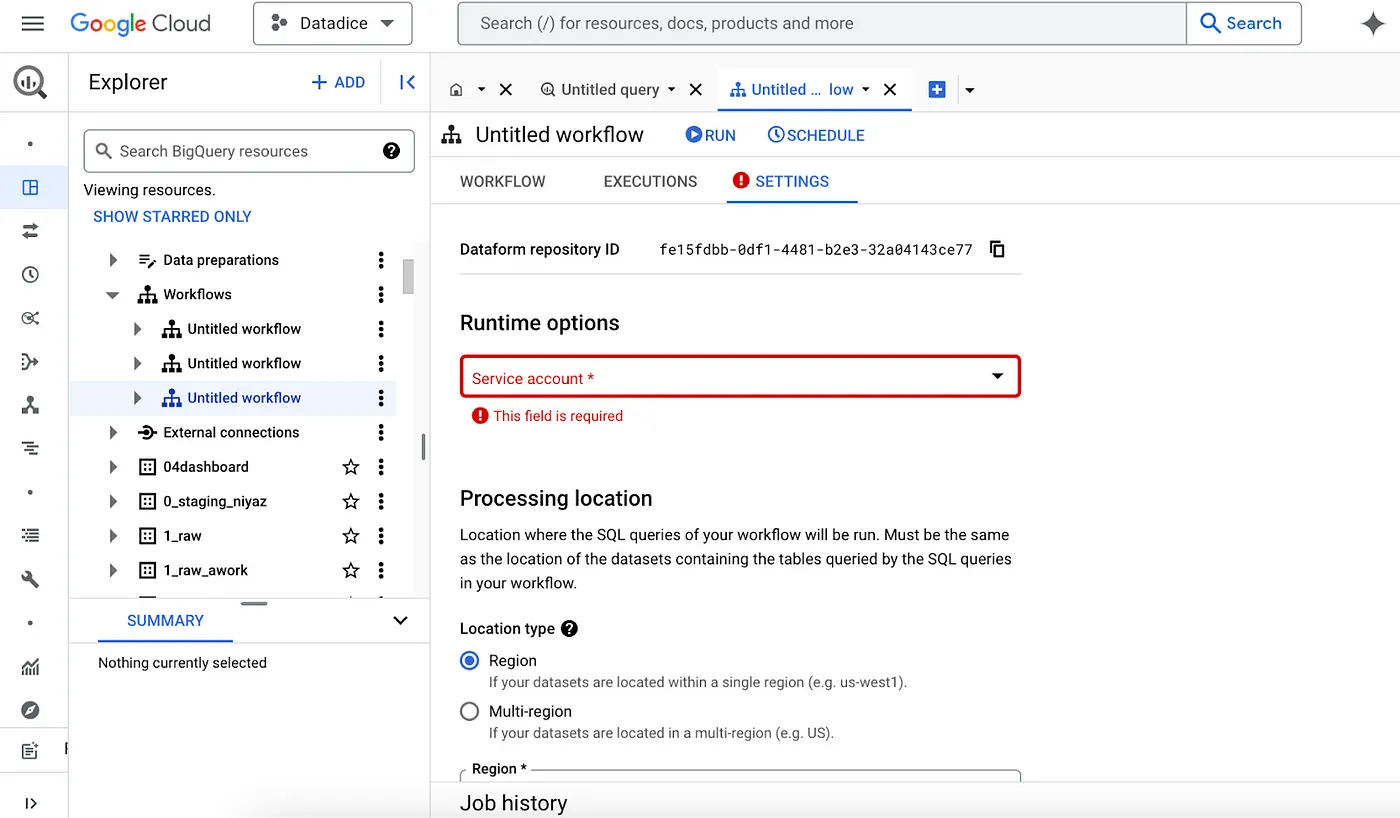Click the SCHEDULE button

click(x=816, y=135)
